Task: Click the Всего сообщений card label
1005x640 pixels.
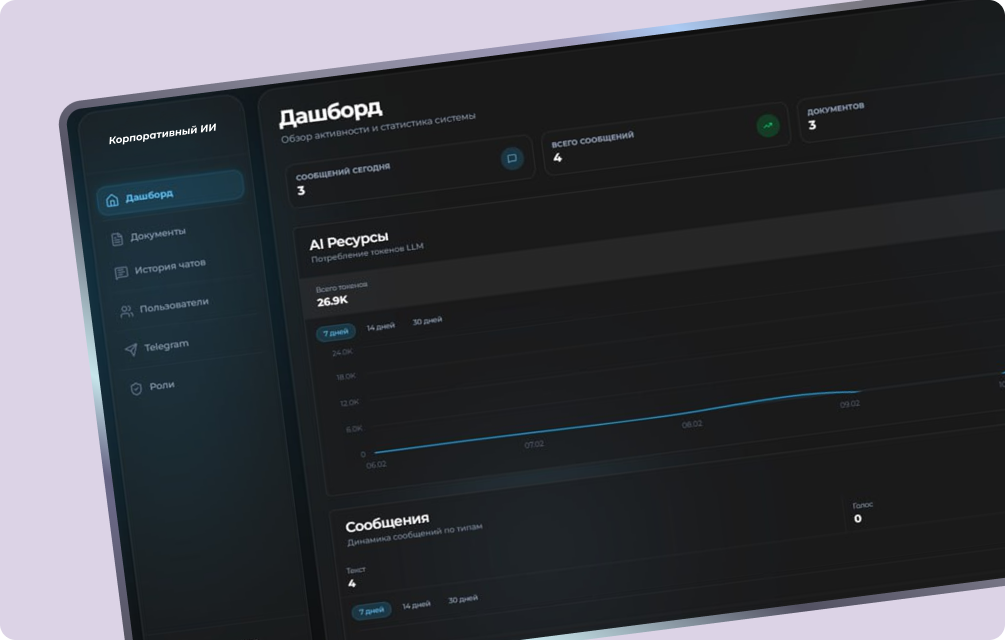Action: tap(593, 139)
